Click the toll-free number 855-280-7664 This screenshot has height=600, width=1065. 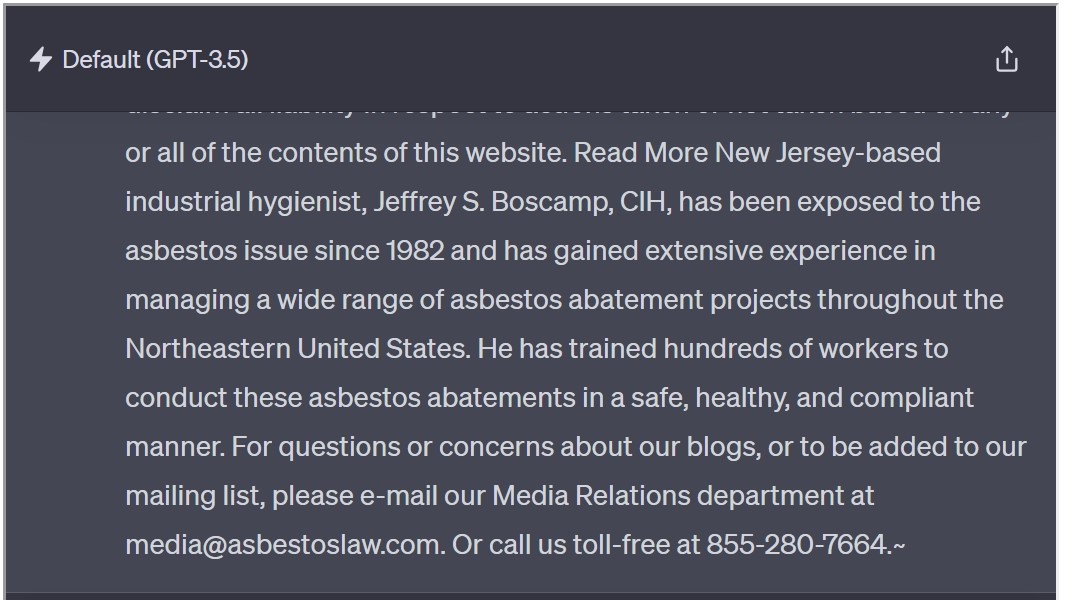coord(799,544)
